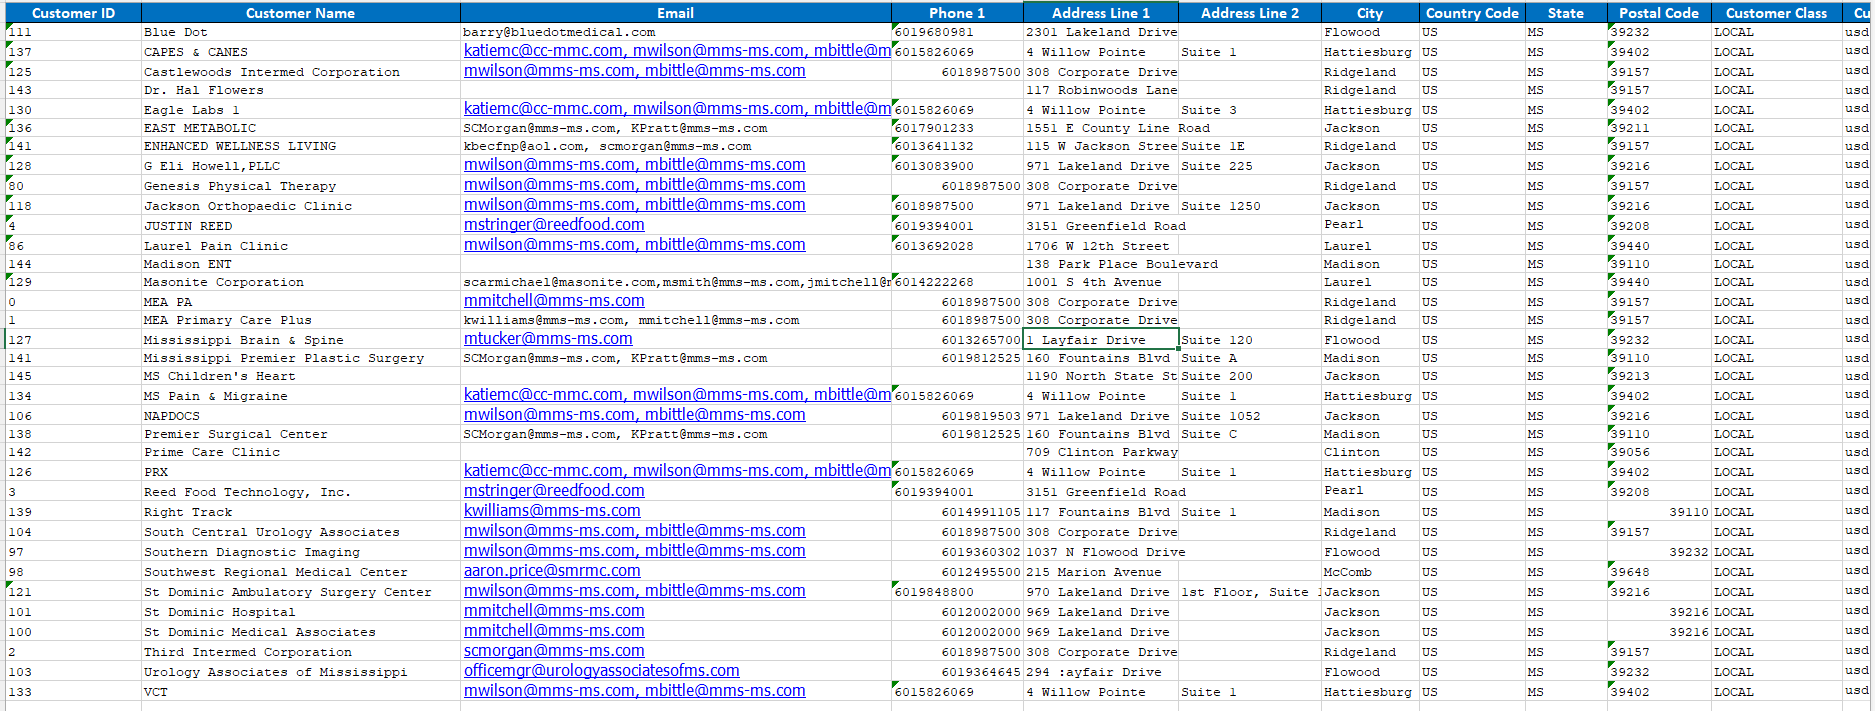Select the Address Line 2 column header
The image size is (1875, 711).
[x=1249, y=13]
